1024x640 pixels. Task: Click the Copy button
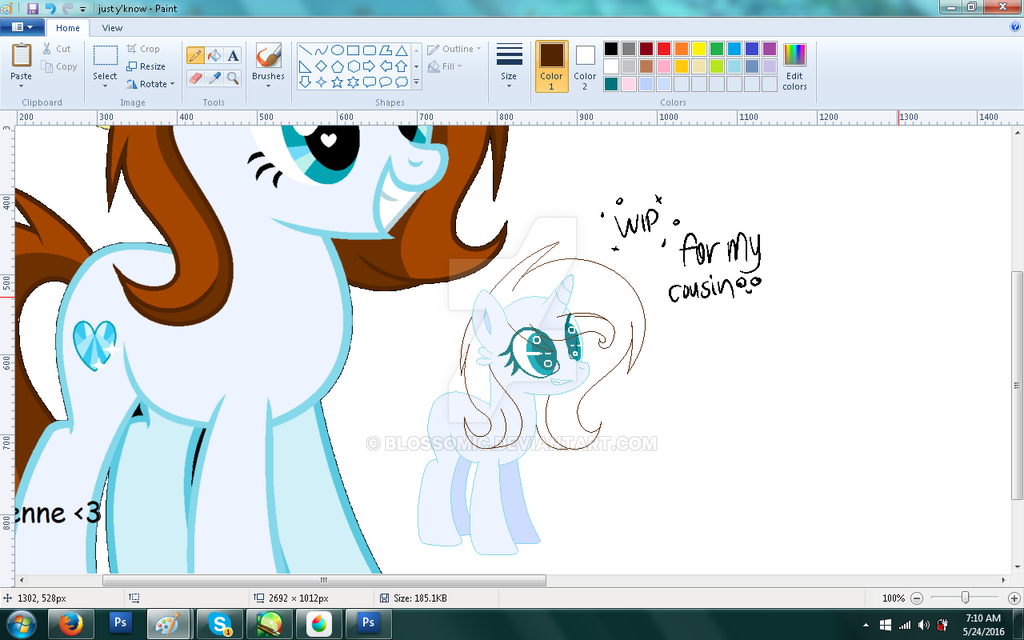(x=59, y=67)
